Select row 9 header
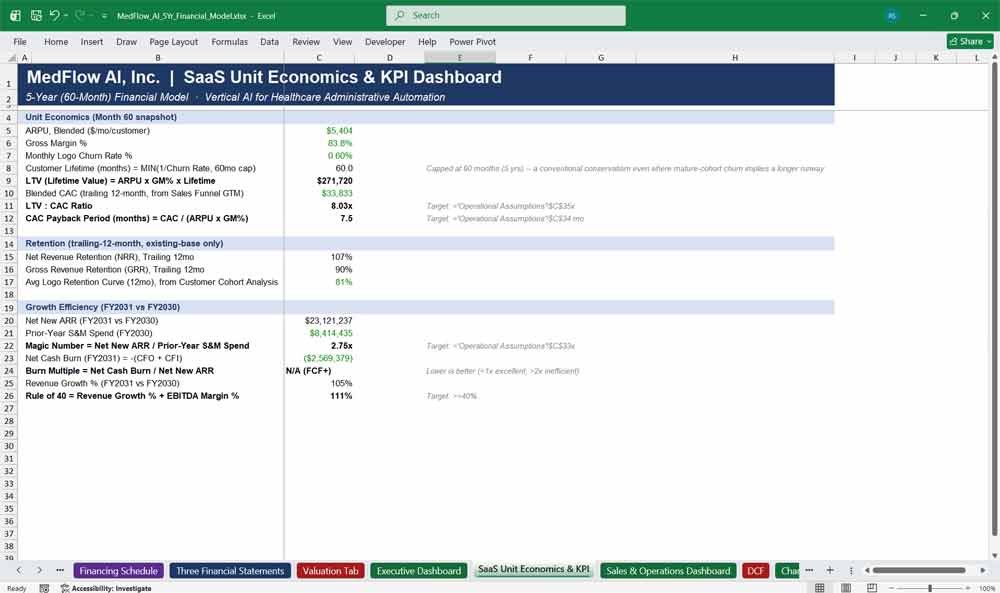The image size is (1000, 593). (x=9, y=181)
